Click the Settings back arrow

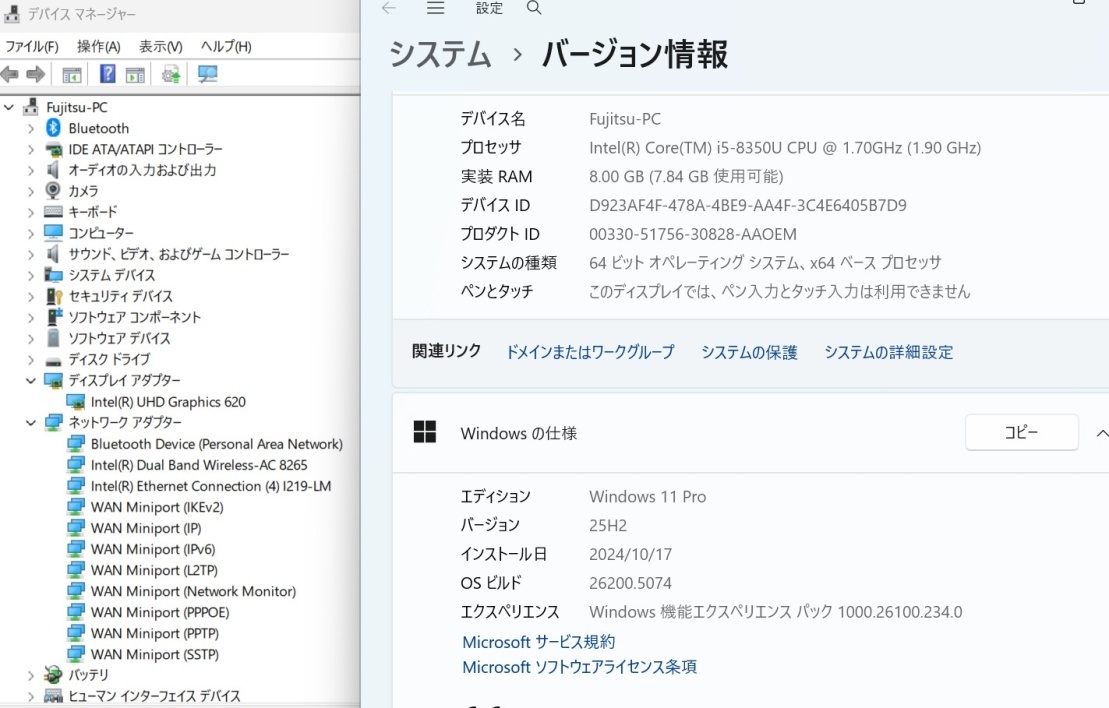click(x=389, y=8)
